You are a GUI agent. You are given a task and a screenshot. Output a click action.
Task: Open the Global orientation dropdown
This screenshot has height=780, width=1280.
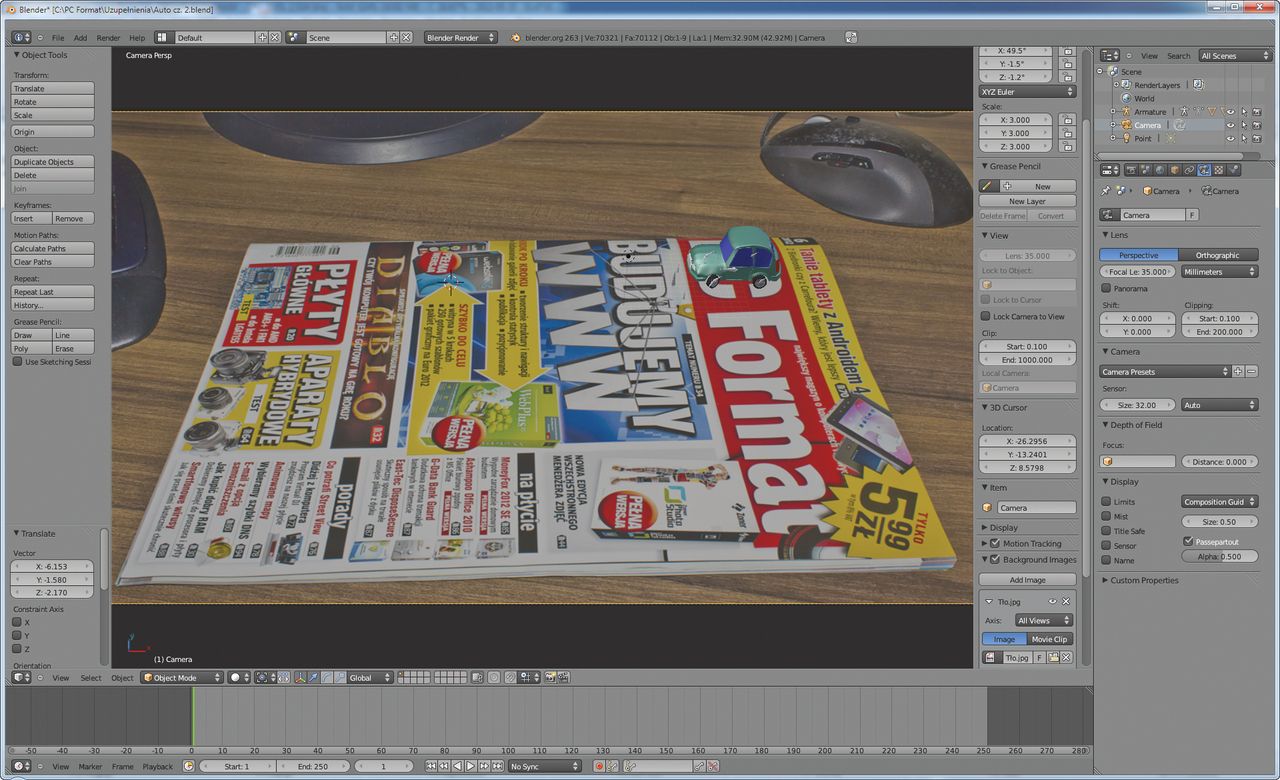[x=370, y=678]
